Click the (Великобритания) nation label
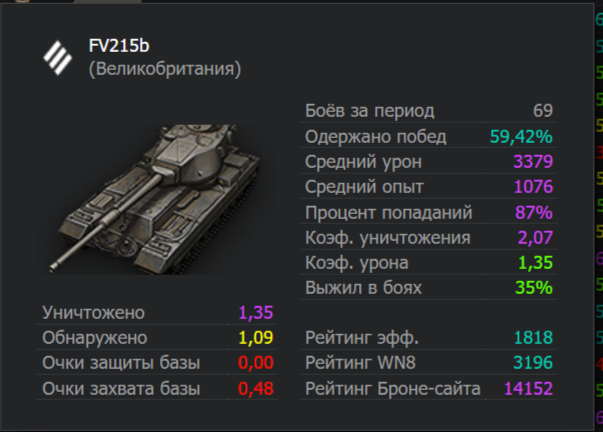The width and height of the screenshot is (603, 432). (165, 69)
